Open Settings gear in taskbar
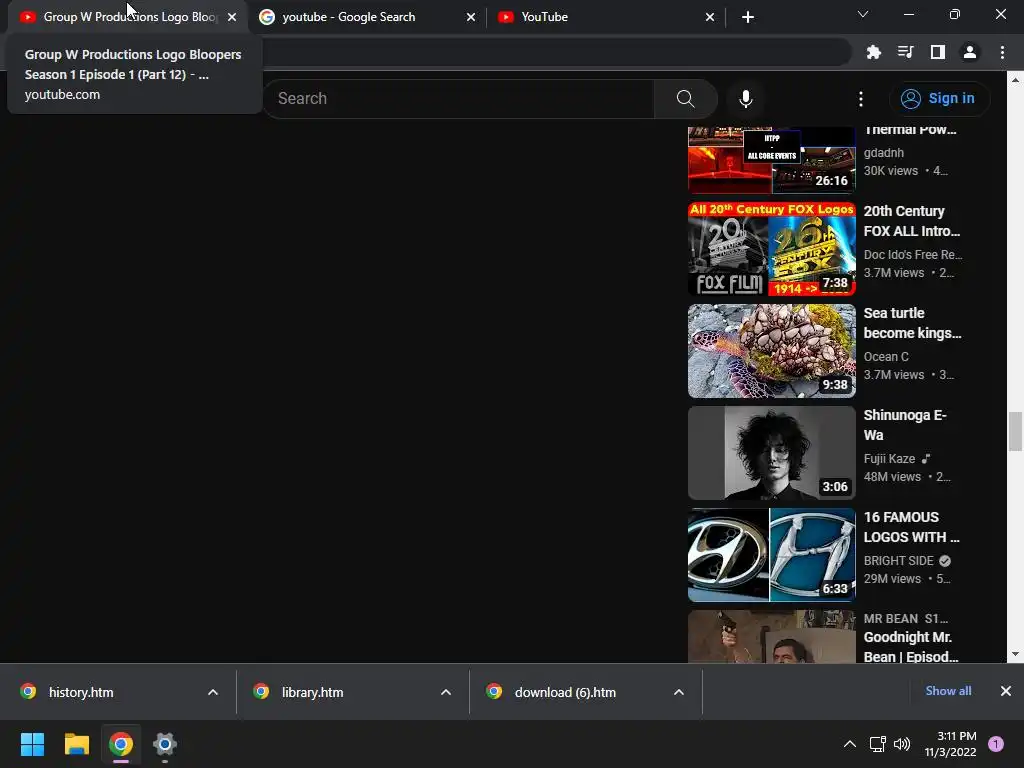This screenshot has width=1024, height=768. (x=165, y=744)
